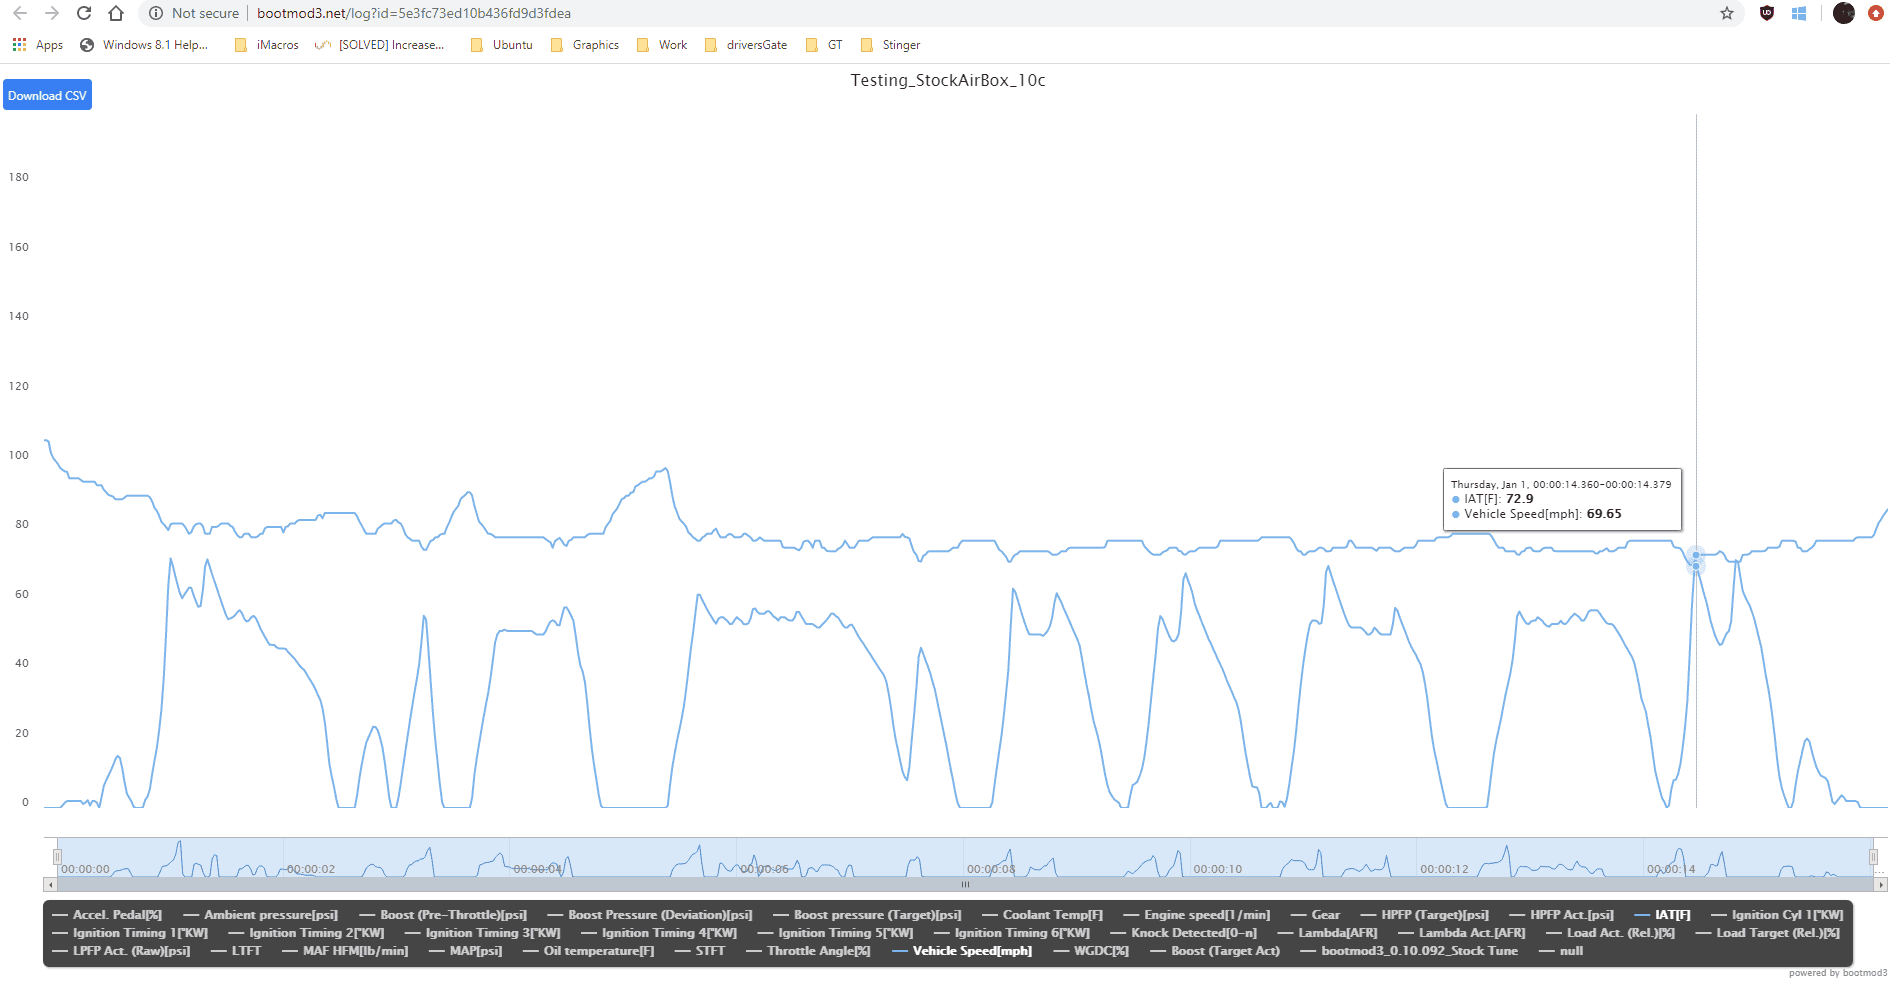Show the Lambda[AFR] series
Viewport: 1890px width, 981px height.
[1328, 933]
